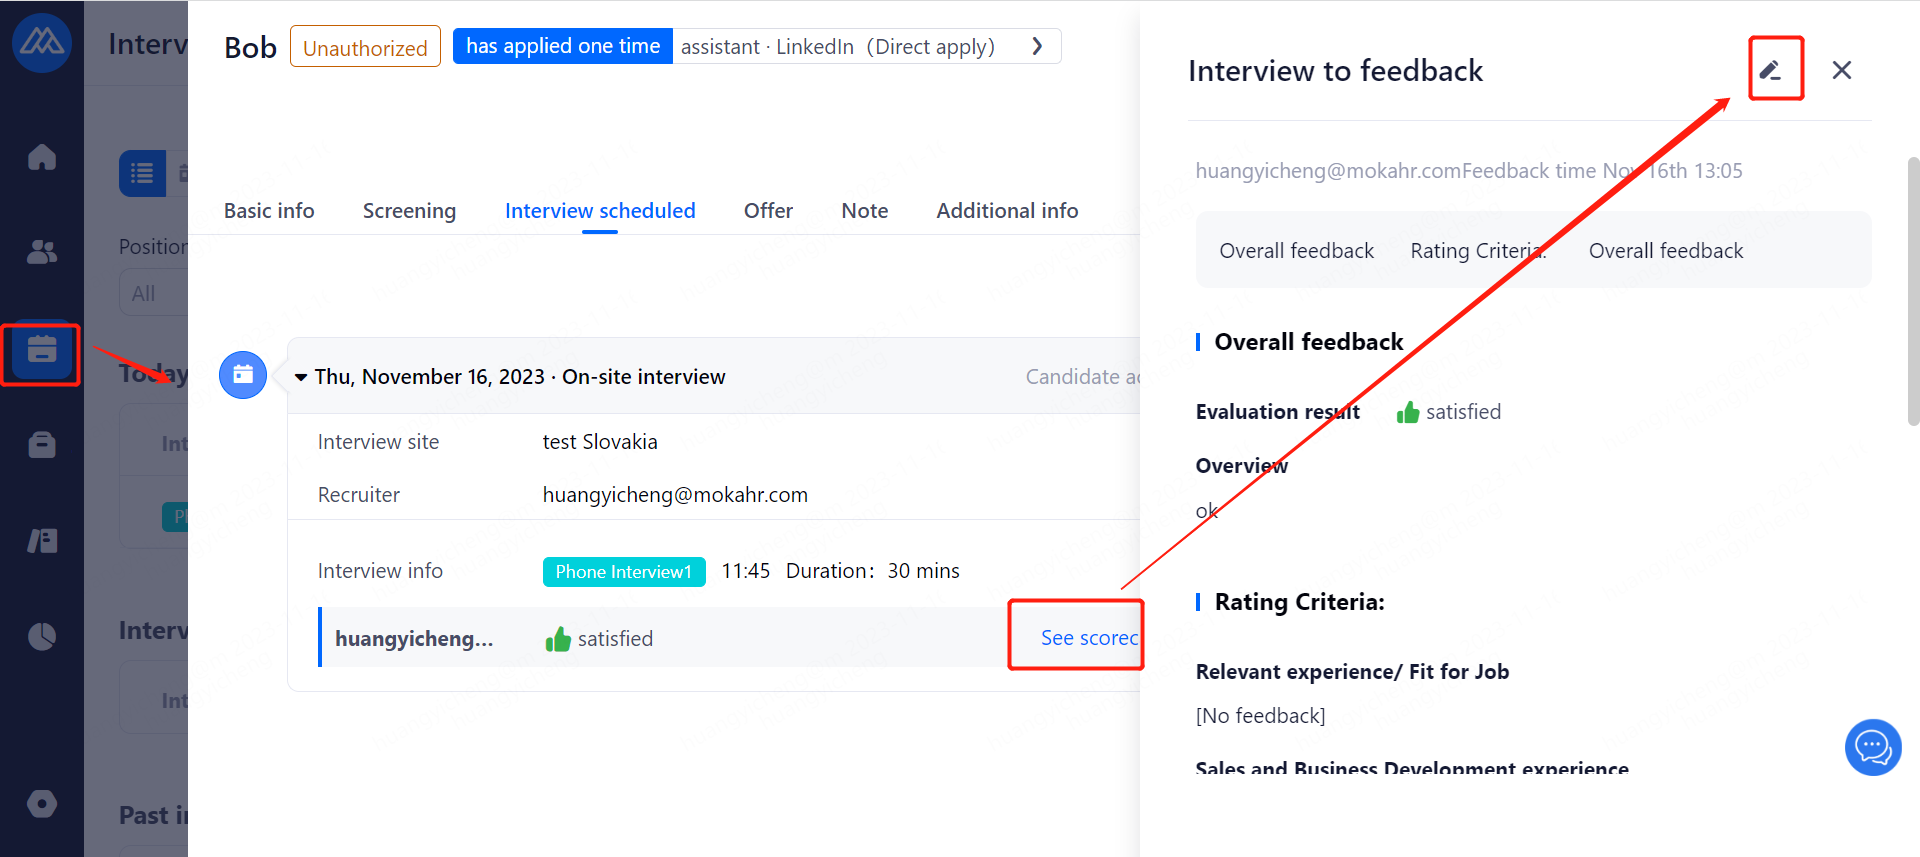
Task: Open the pie chart reports icon
Action: pyautogui.click(x=42, y=636)
